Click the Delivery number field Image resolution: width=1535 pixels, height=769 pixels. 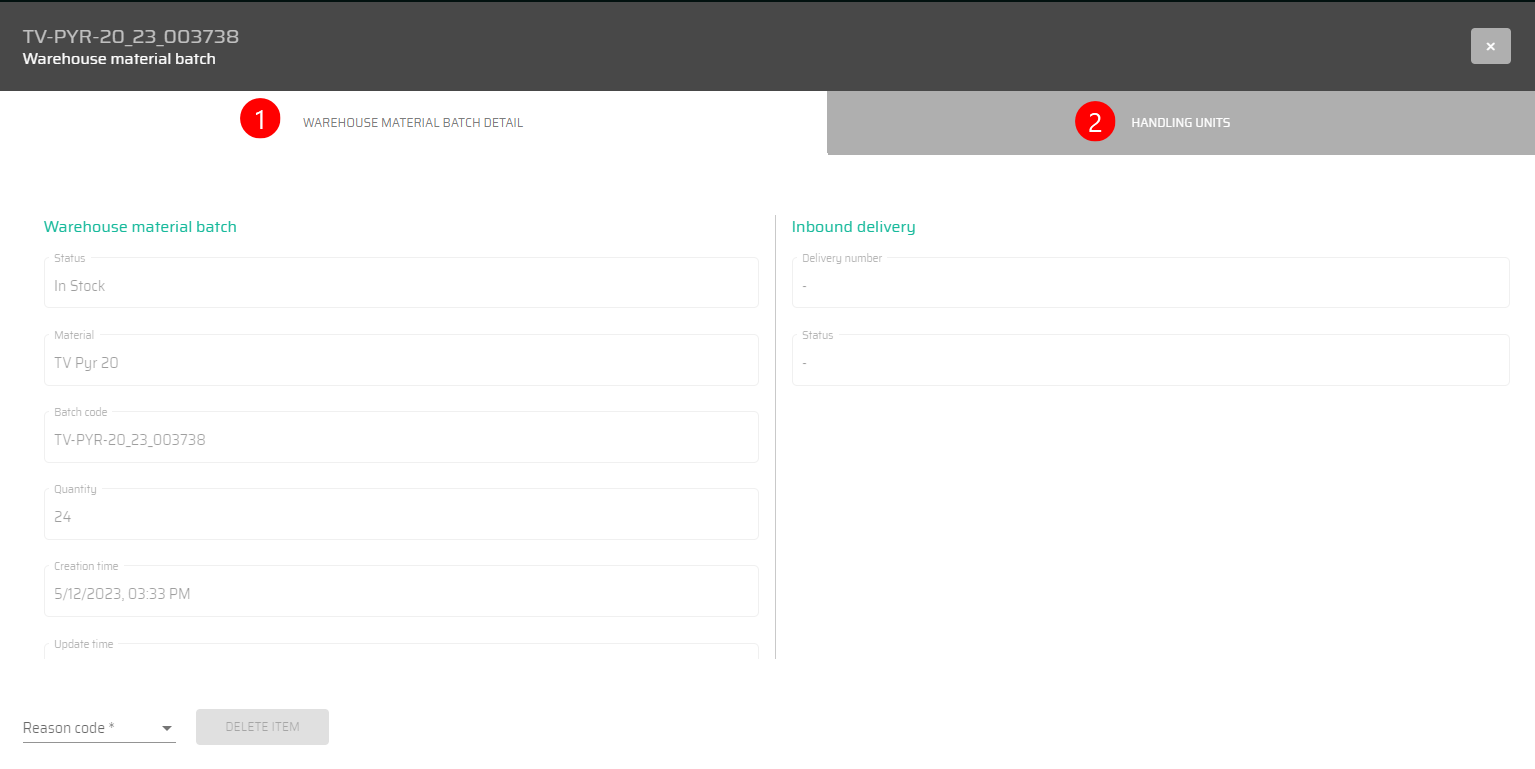point(1150,285)
